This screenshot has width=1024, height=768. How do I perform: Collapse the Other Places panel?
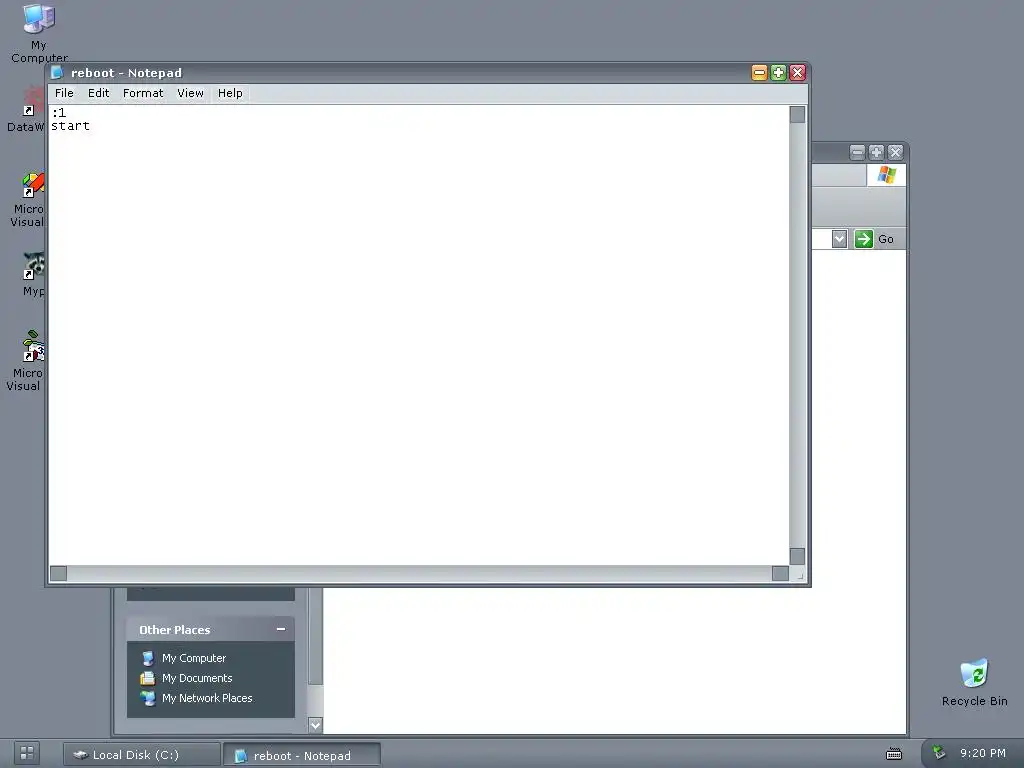click(281, 629)
